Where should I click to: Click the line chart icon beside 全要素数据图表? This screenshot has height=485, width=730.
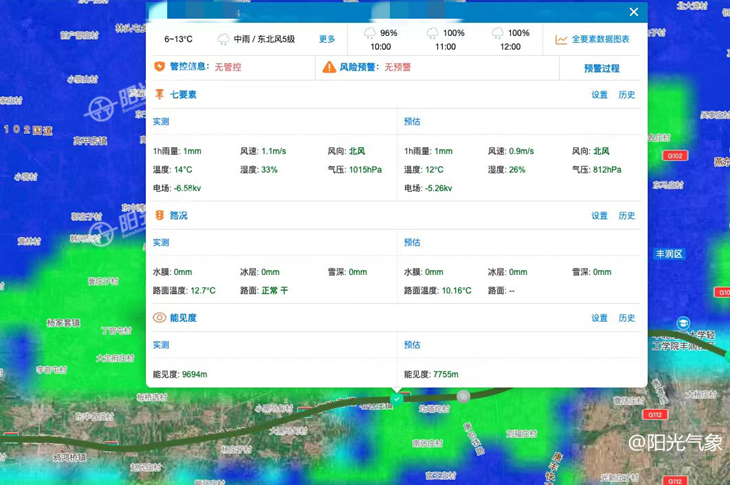pyautogui.click(x=561, y=40)
